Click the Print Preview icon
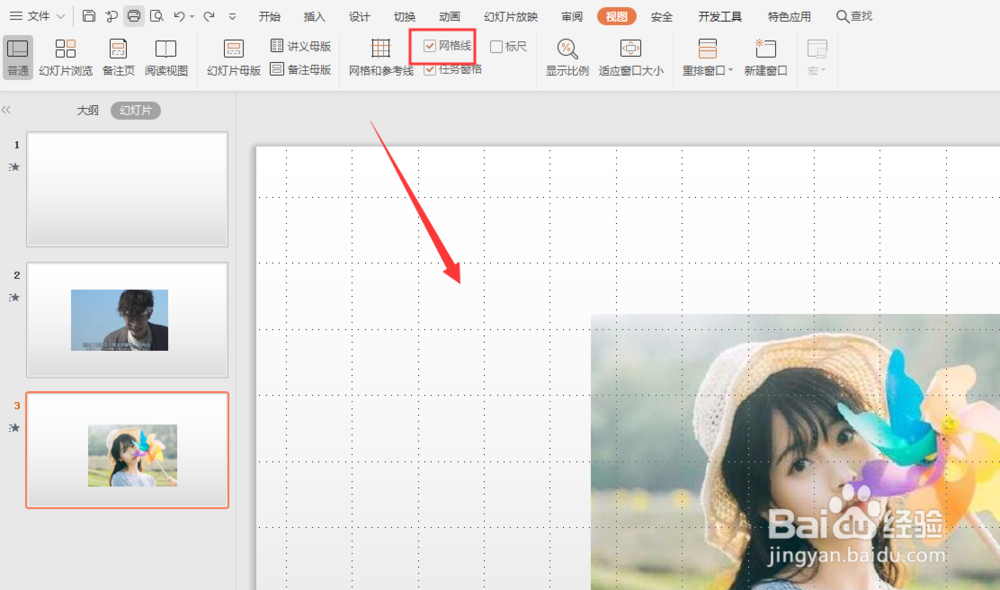The height and width of the screenshot is (590, 1000). click(156, 16)
